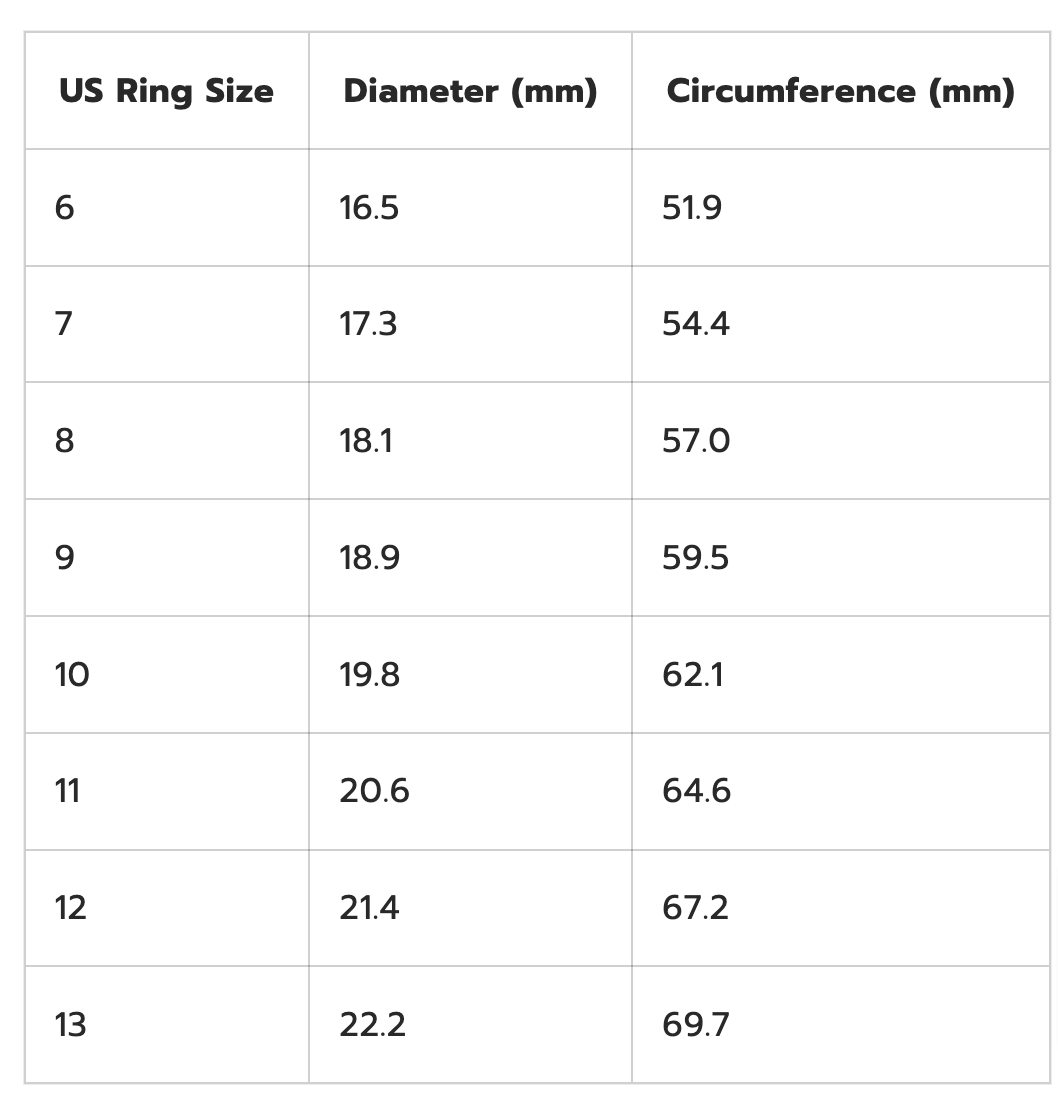Select the 18.1 diameter cell
Viewport: 1058px width, 1100px height.
pos(366,441)
